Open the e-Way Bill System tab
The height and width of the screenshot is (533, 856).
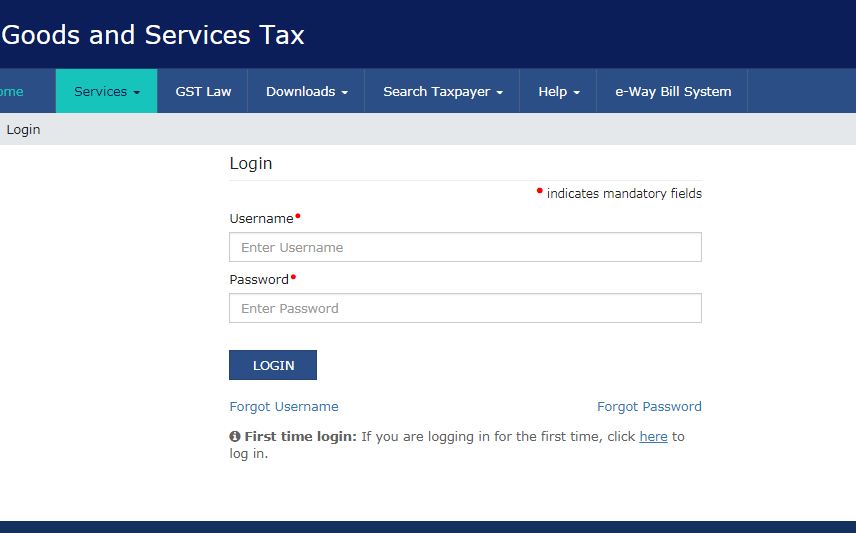(672, 91)
